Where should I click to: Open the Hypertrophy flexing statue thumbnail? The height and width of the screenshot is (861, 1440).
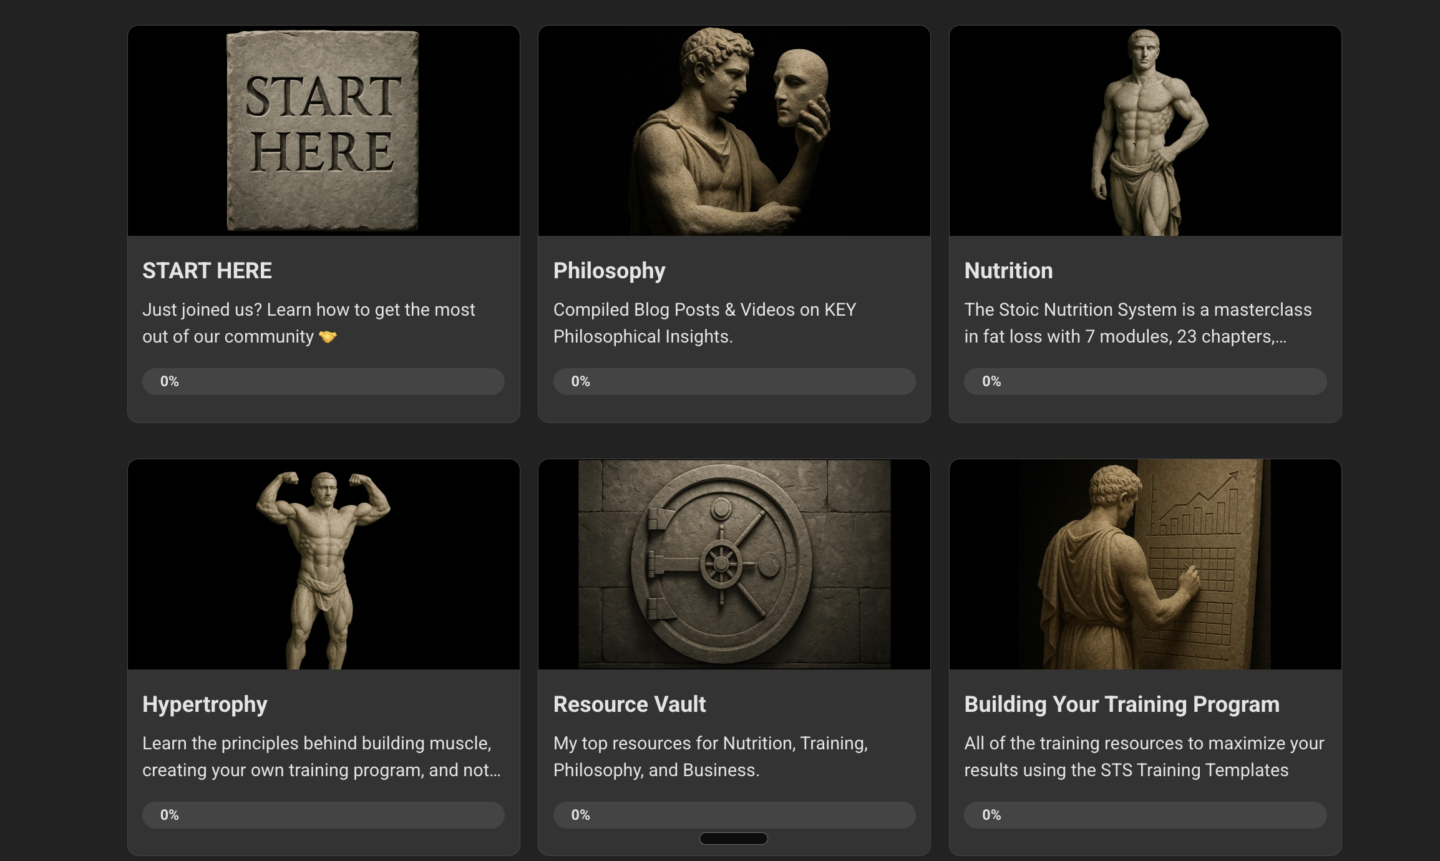tap(323, 564)
